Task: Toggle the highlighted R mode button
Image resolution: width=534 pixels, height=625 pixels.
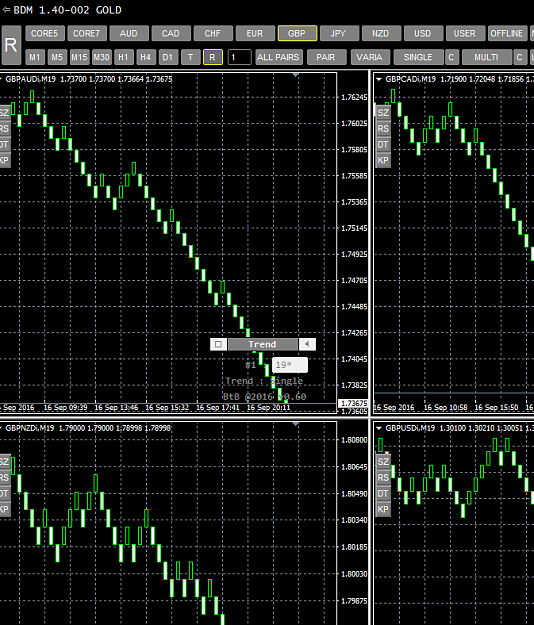Action: click(213, 57)
